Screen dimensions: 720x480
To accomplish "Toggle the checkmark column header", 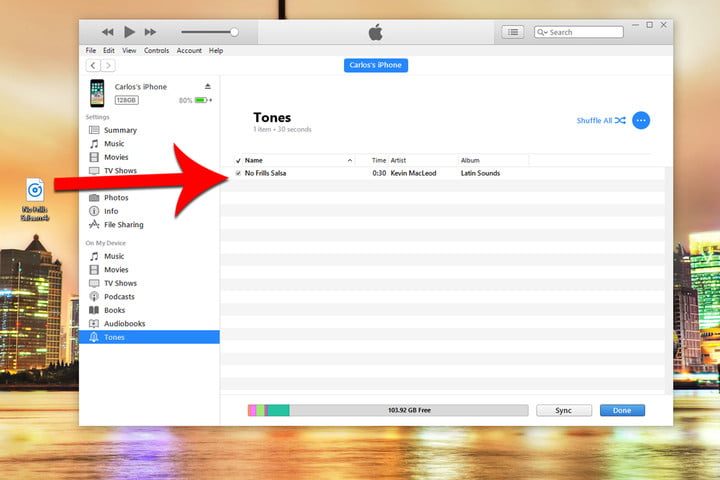I will click(x=238, y=160).
